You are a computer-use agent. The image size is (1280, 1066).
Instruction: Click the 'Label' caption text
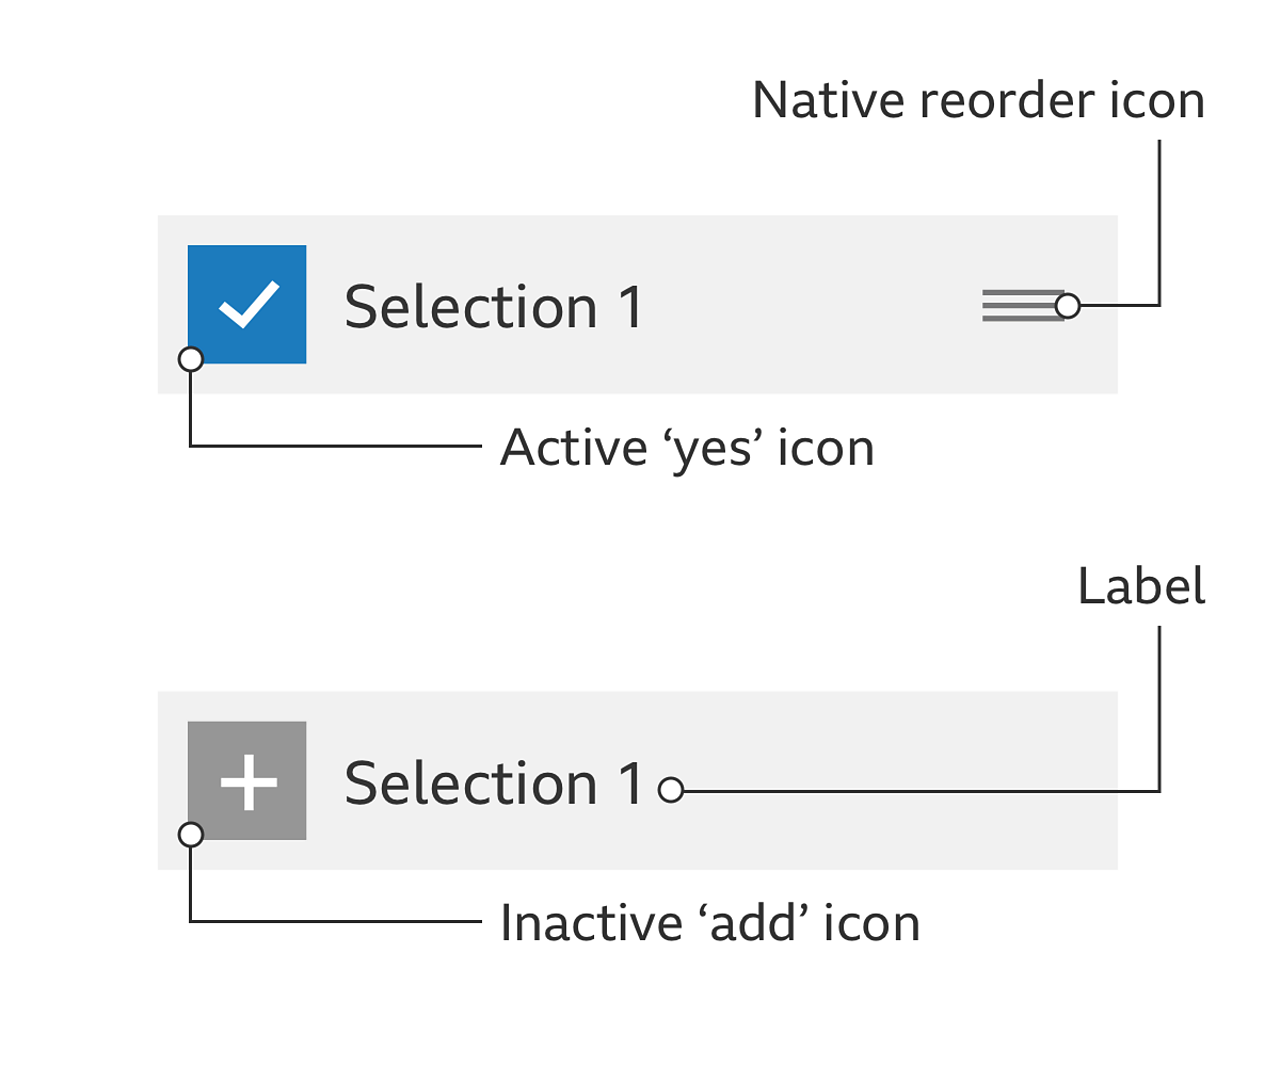(1141, 587)
